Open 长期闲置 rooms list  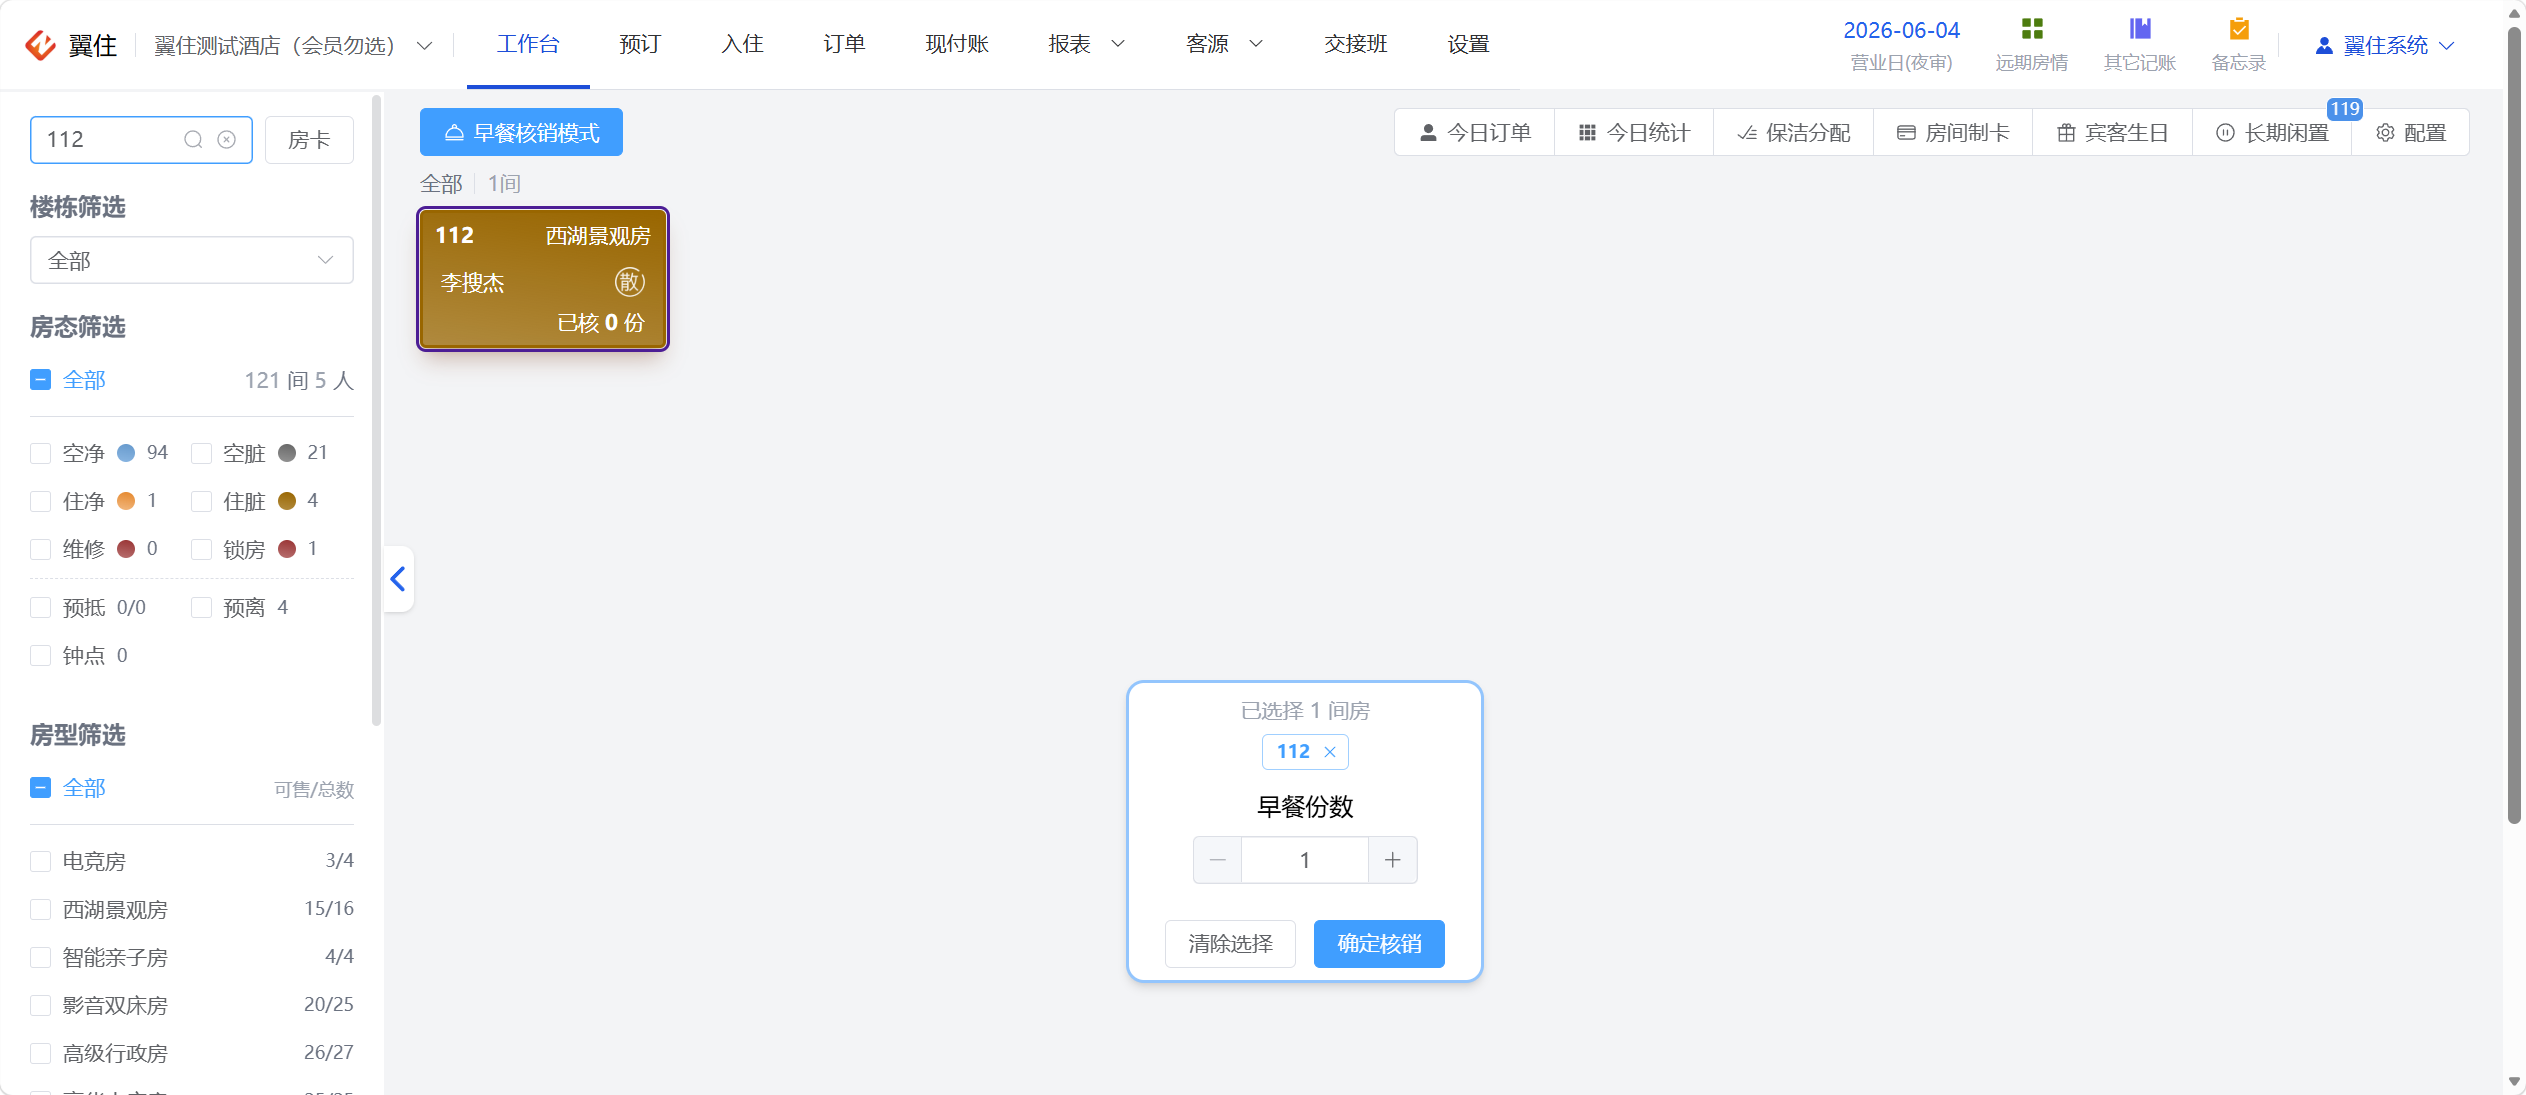pos(2272,133)
